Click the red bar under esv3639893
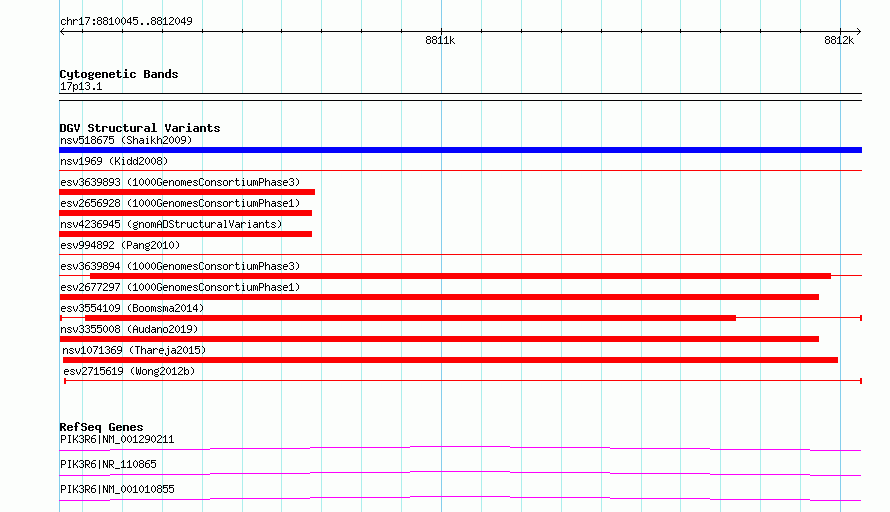Image resolution: width=890 pixels, height=512 pixels. click(187, 192)
